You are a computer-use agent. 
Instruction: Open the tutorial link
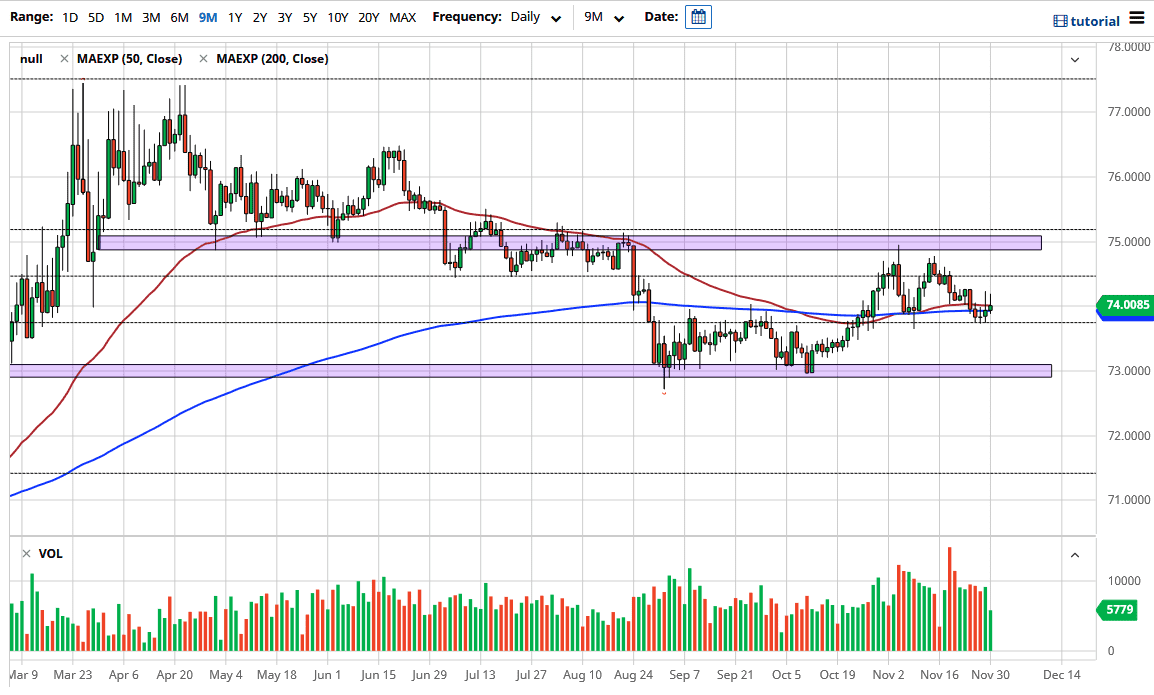click(1086, 21)
